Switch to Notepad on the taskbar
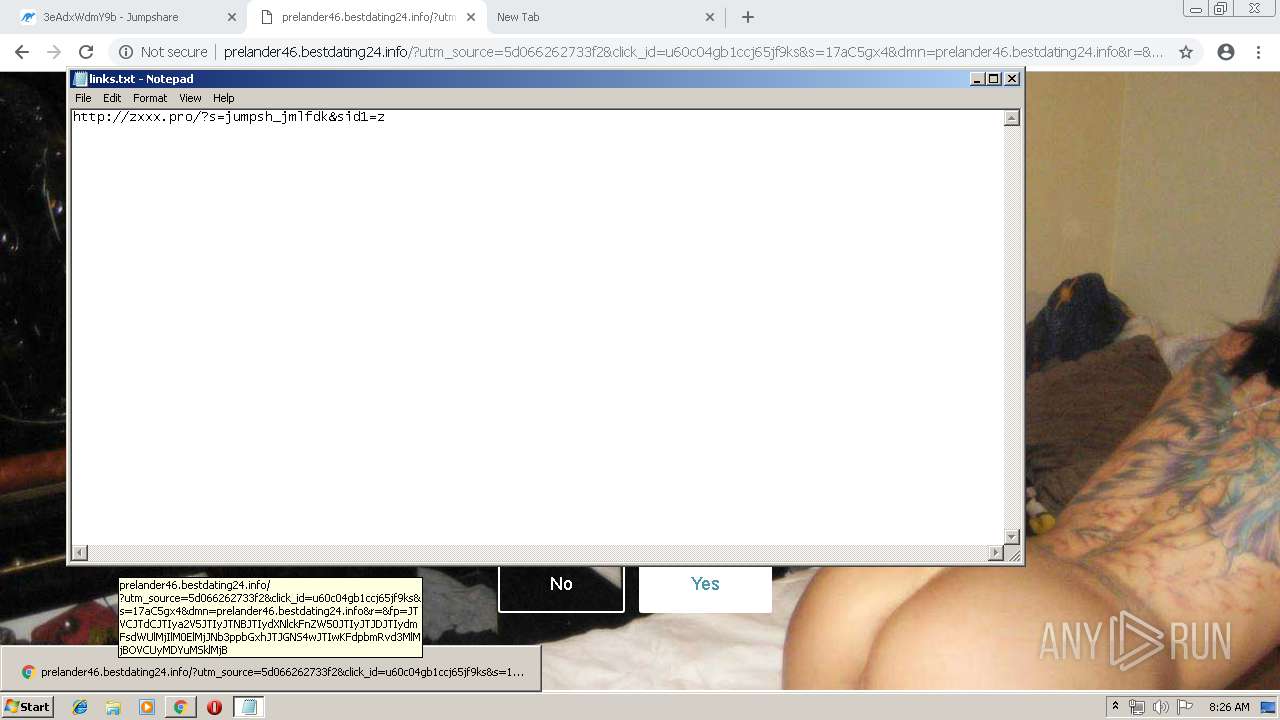The image size is (1280, 720). (249, 707)
